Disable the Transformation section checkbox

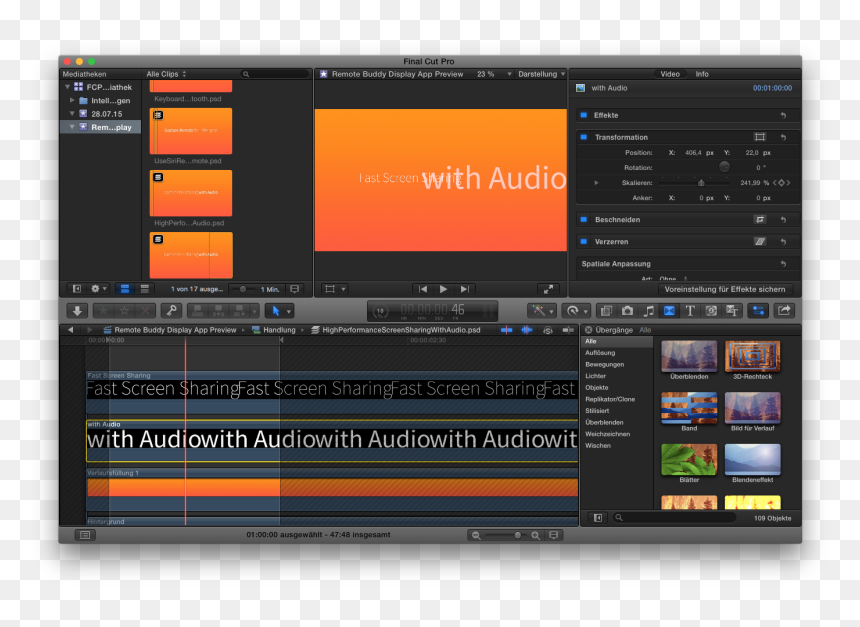pyautogui.click(x=584, y=137)
